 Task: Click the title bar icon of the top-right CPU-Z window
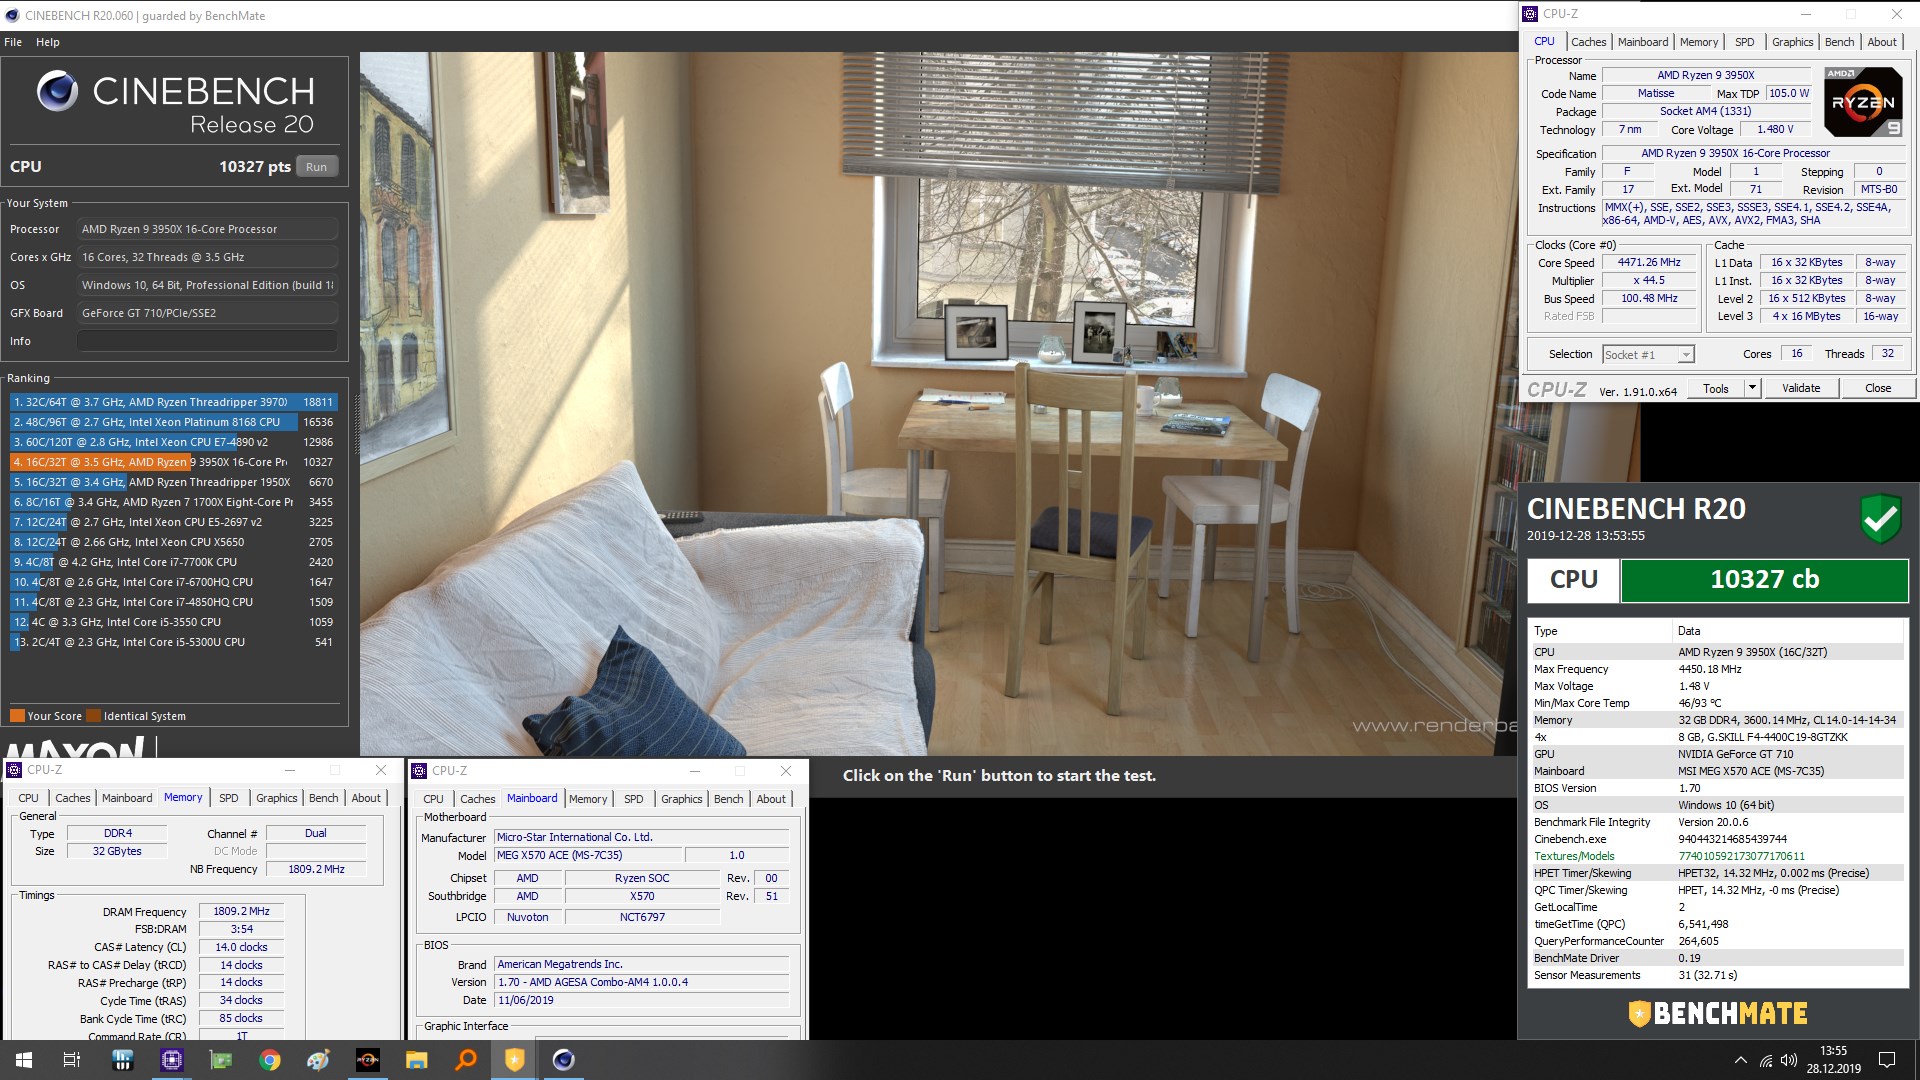(x=1530, y=14)
